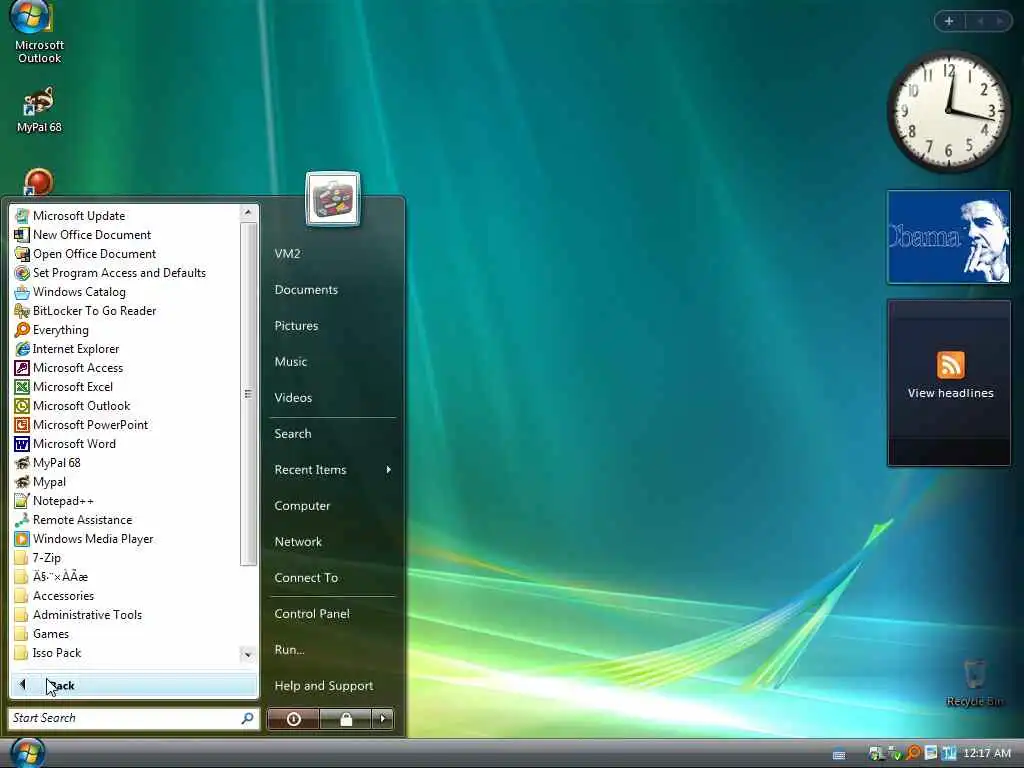
Task: Click the user account suitcase picture
Action: click(x=332, y=199)
